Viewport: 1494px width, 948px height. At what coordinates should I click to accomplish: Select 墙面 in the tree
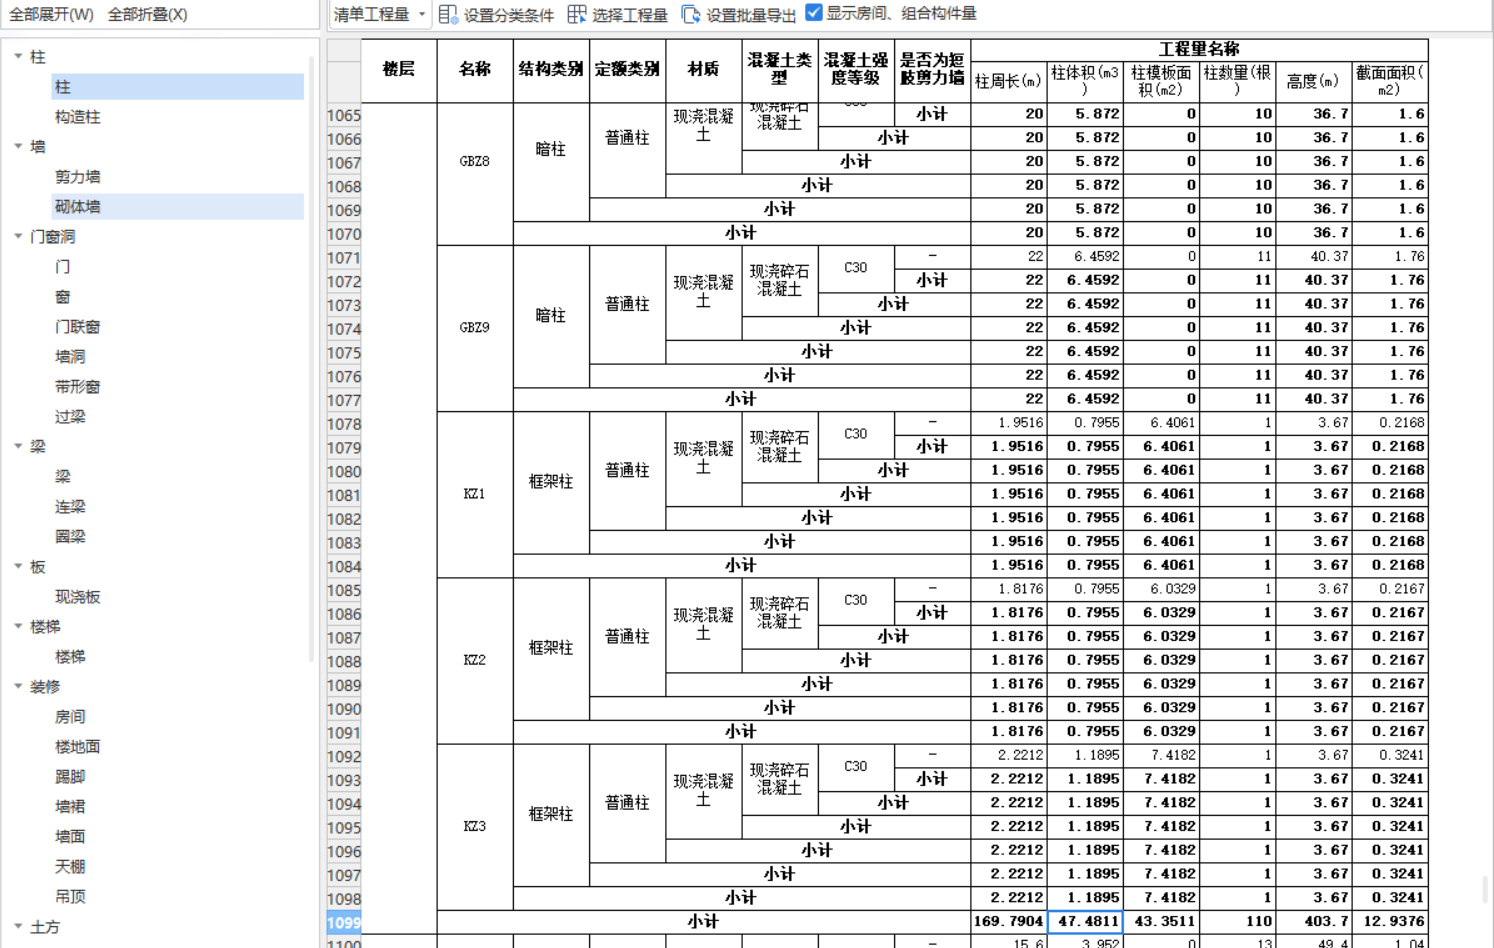pyautogui.click(x=70, y=837)
